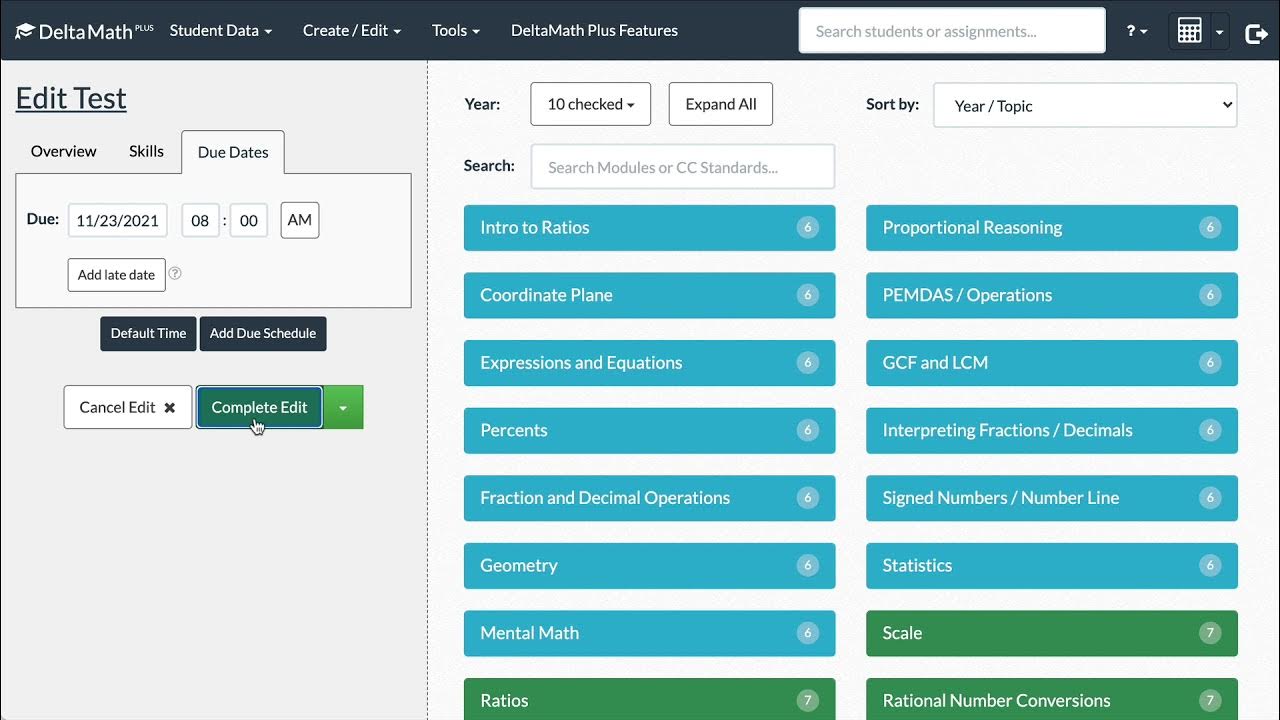Open the Tools menu
This screenshot has width=1280, height=720.
456,31
